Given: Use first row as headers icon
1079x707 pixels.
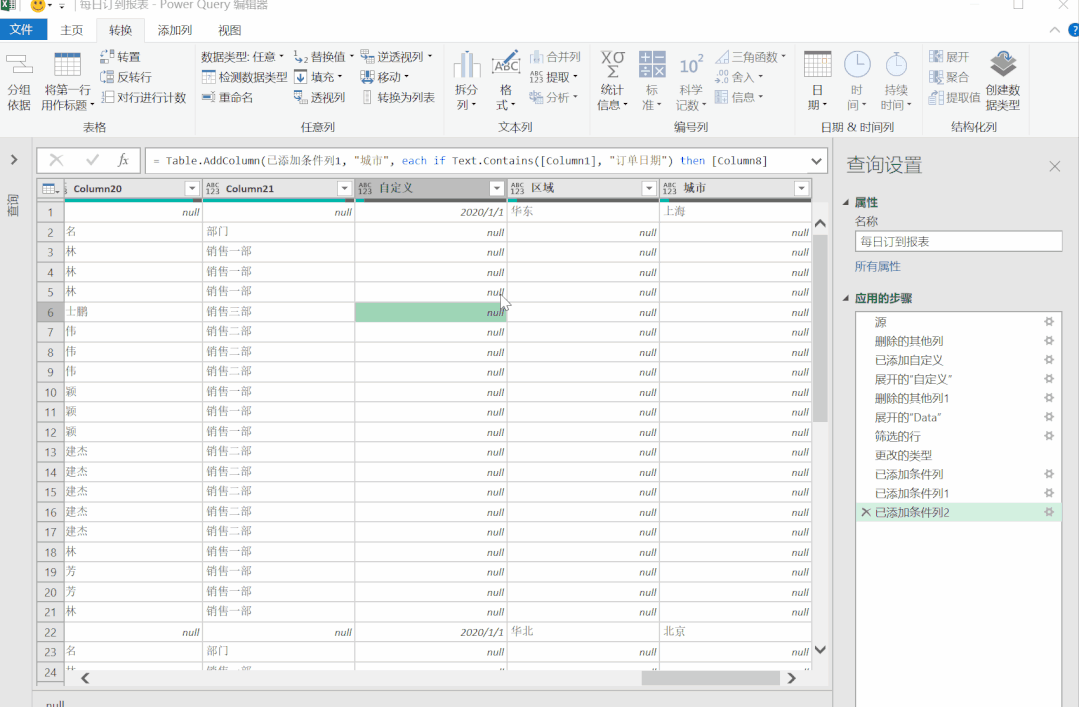Looking at the screenshot, I should coord(67,64).
